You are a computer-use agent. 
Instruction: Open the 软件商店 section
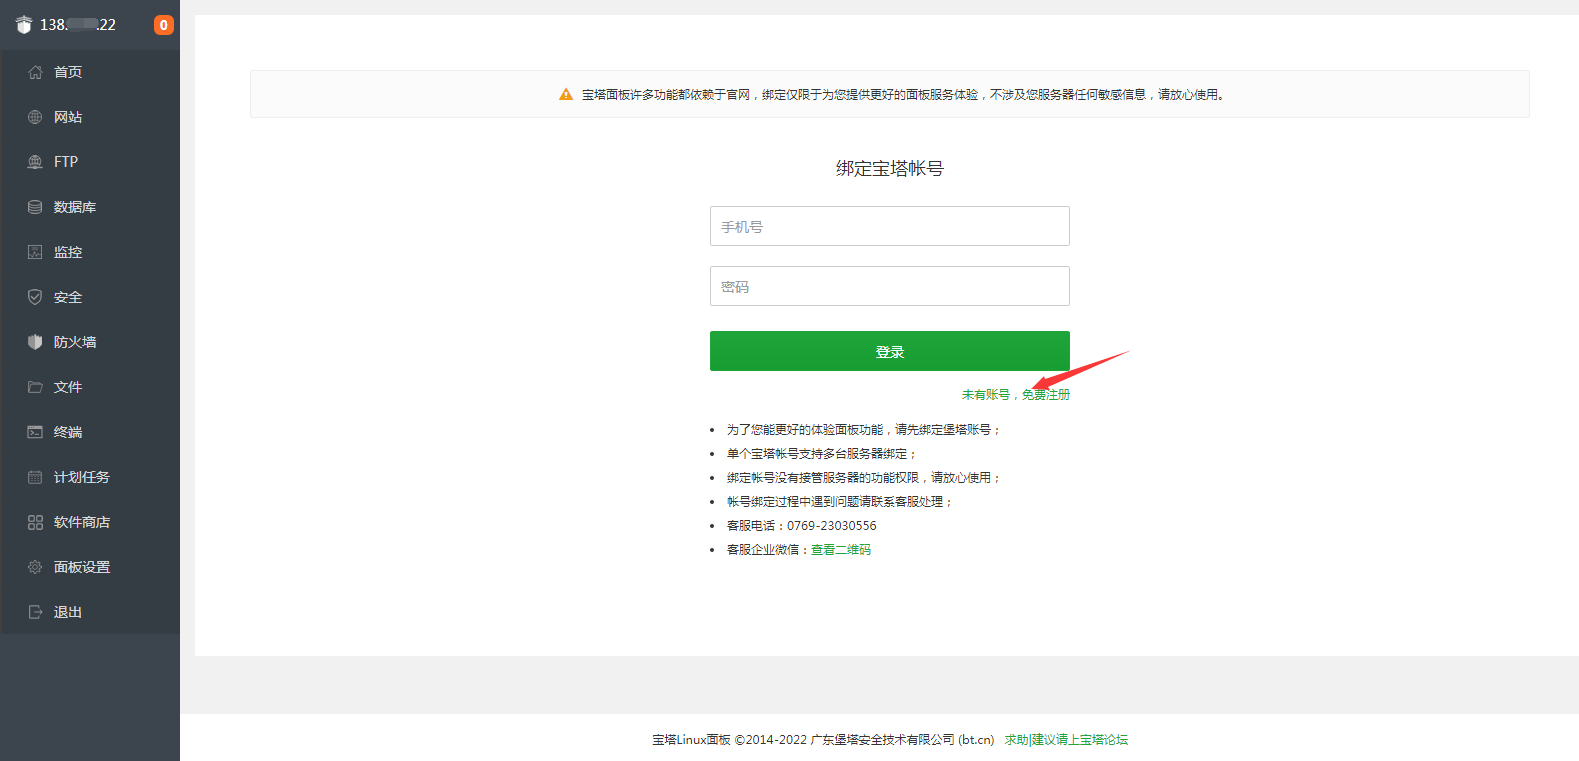[90, 522]
